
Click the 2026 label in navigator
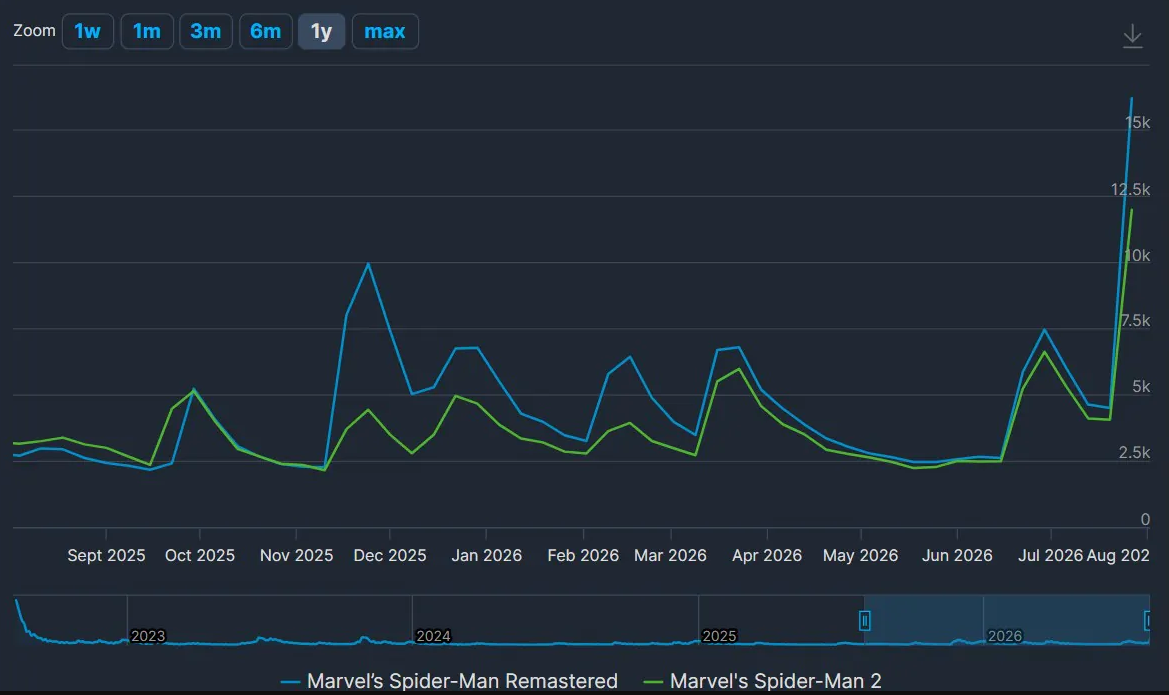[x=1005, y=636]
